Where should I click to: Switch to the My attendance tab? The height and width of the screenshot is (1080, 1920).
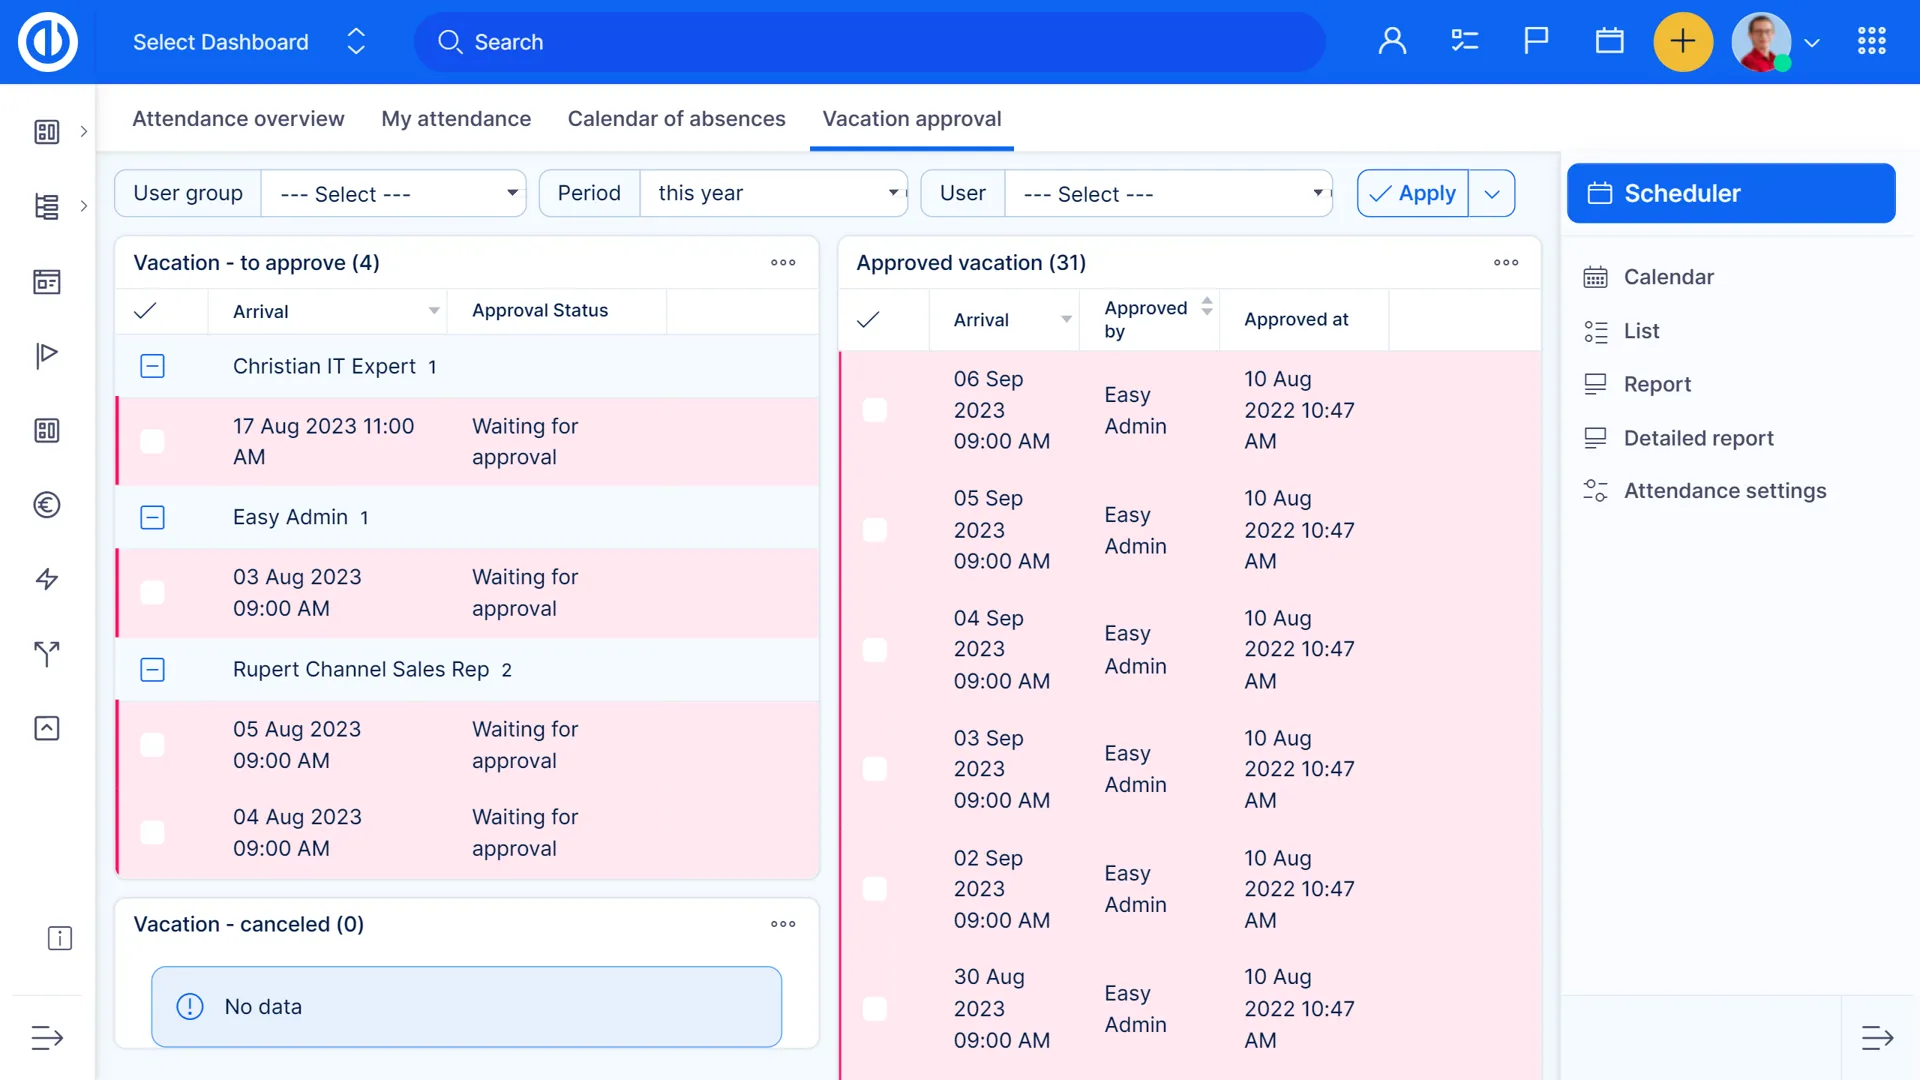[x=456, y=119]
